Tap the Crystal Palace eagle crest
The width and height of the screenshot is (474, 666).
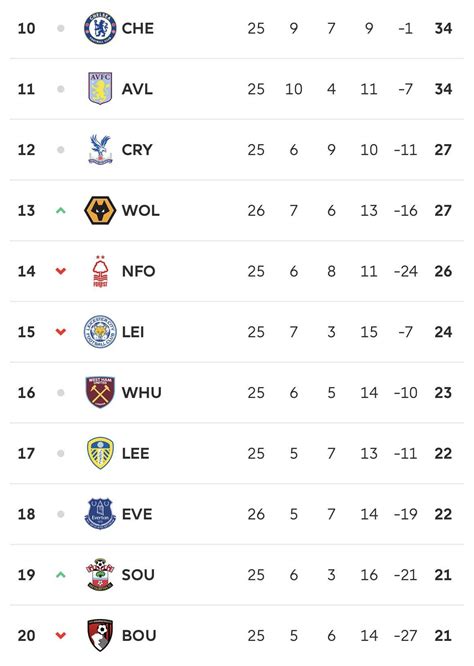point(100,150)
